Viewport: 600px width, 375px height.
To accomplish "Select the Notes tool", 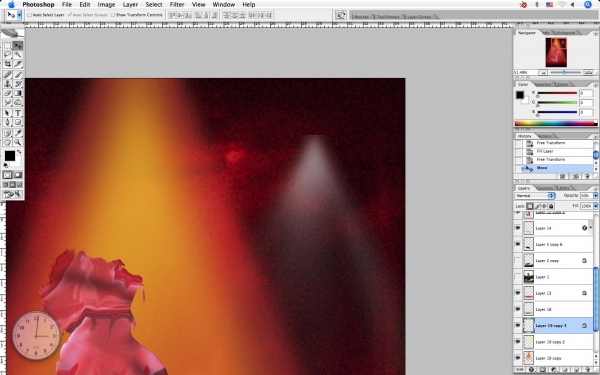I will pos(7,133).
